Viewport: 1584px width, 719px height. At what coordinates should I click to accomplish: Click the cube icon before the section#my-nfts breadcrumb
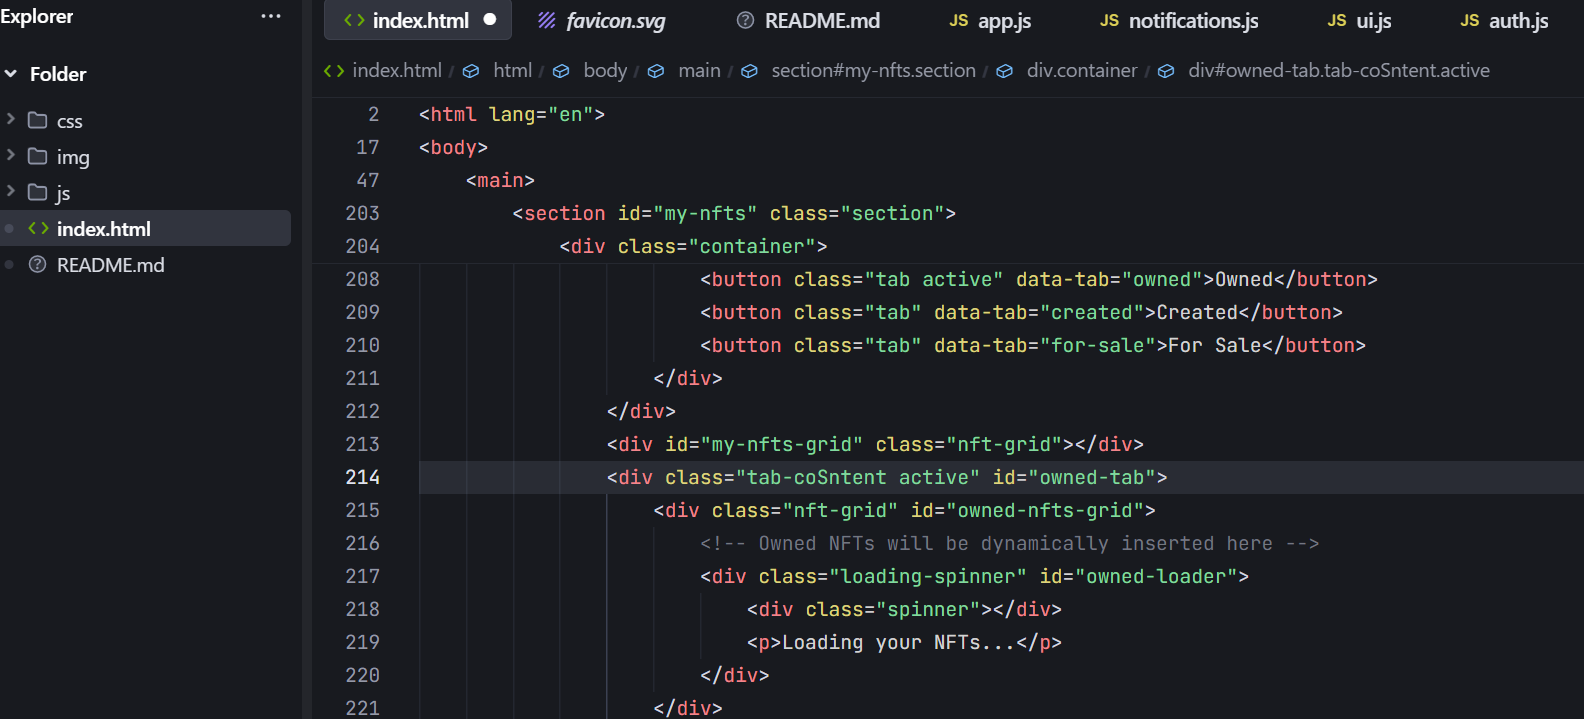pyautogui.click(x=749, y=71)
